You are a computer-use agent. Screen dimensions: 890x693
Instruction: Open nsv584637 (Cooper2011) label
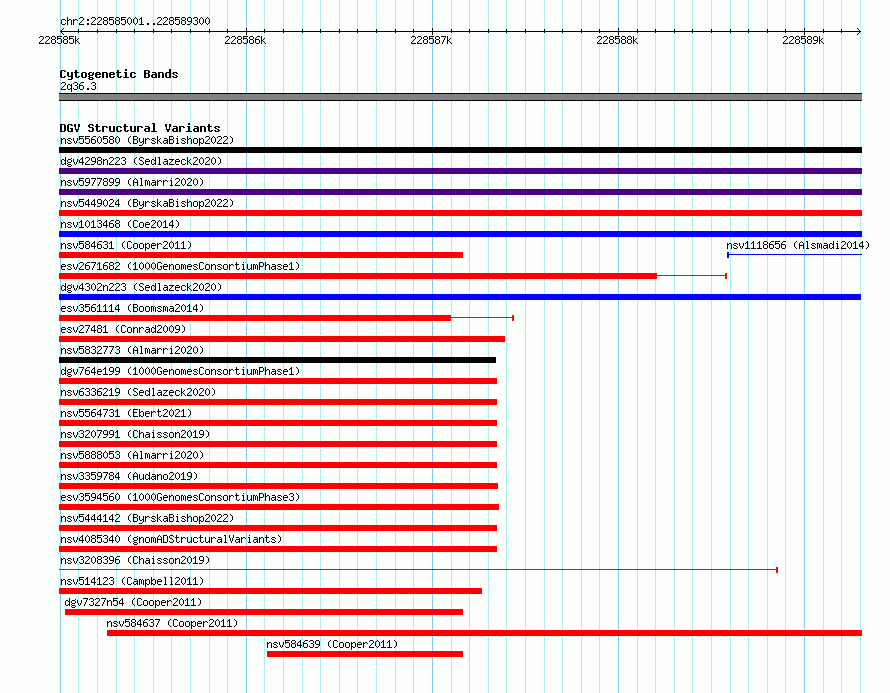pos(172,623)
